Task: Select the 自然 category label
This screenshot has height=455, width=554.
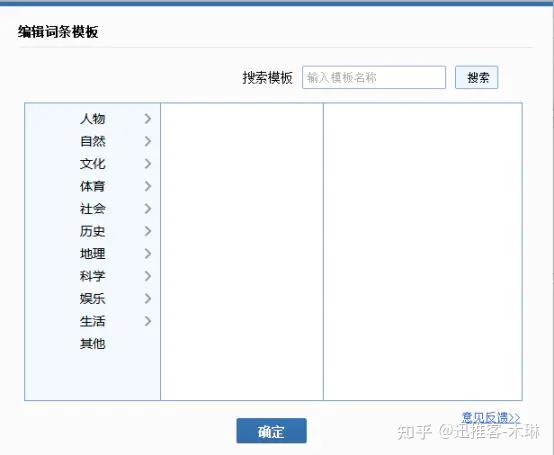Action: (x=93, y=141)
